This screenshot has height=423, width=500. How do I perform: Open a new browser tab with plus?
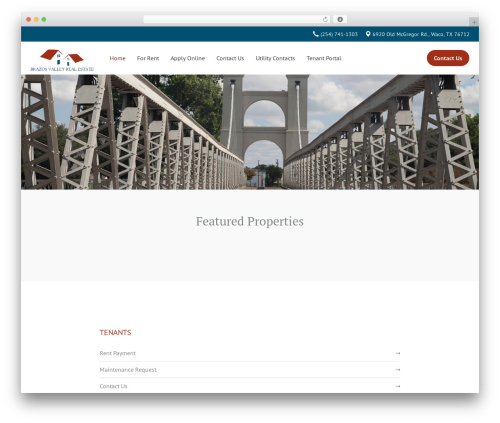(474, 22)
